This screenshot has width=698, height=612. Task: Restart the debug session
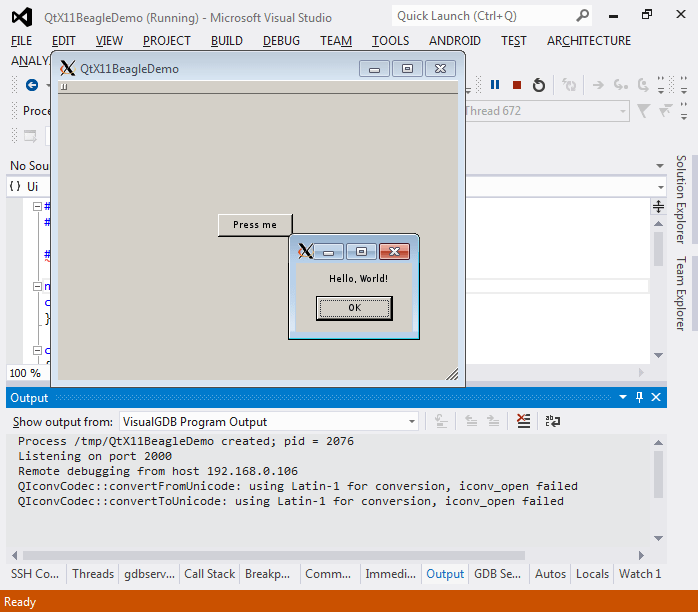539,85
